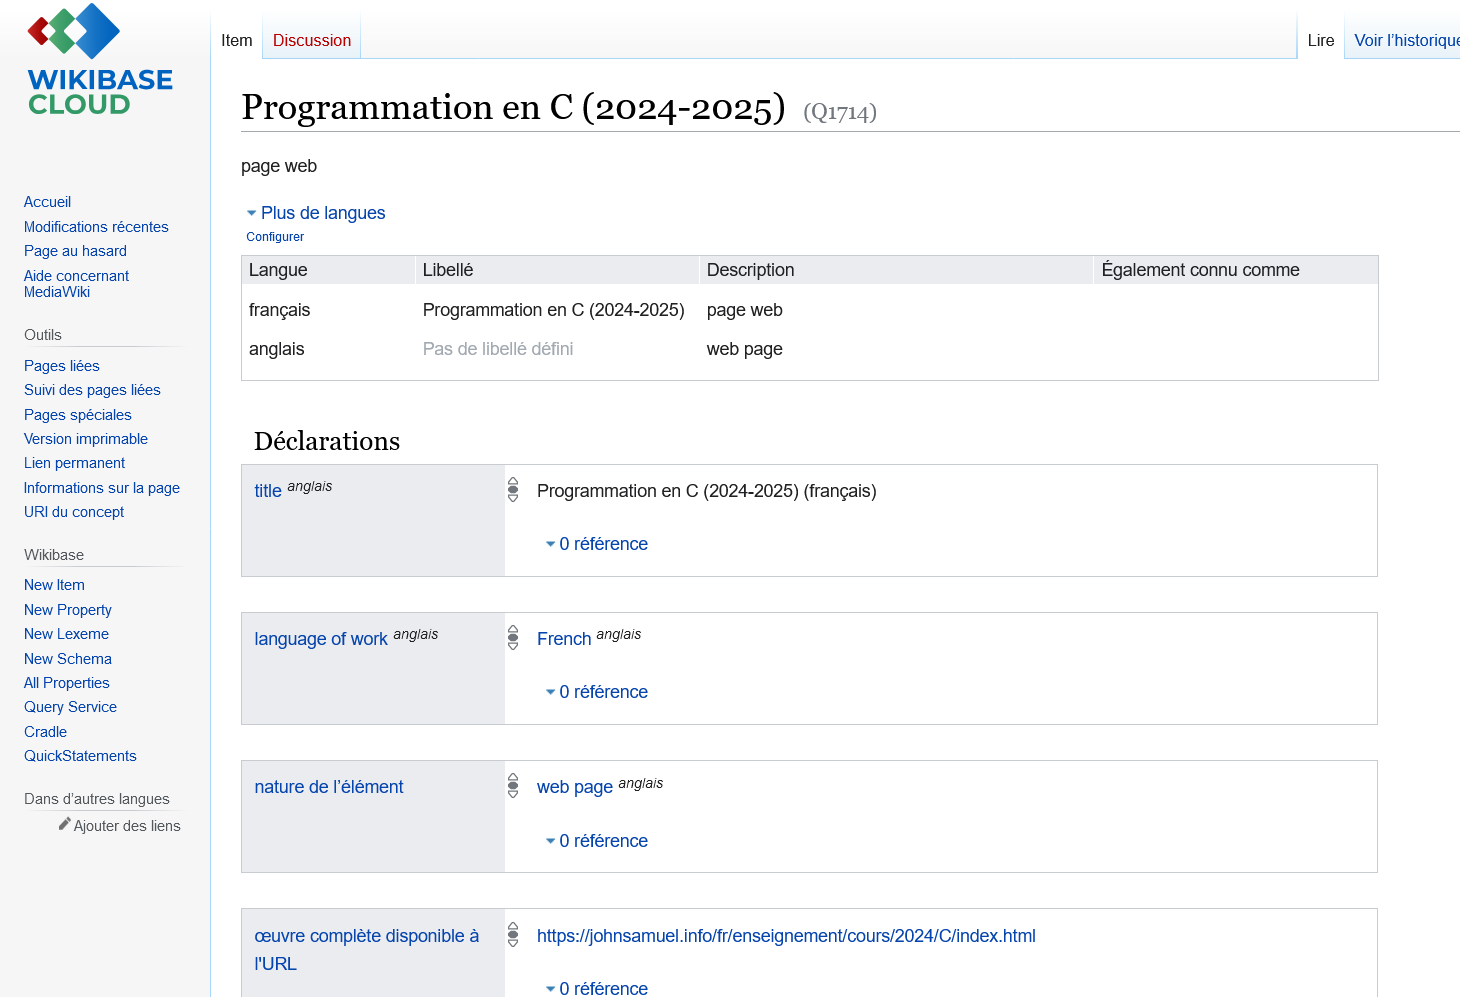Screen dimensions: 1460x997
Task: Open the Voir l'historique tab
Action: click(1406, 40)
